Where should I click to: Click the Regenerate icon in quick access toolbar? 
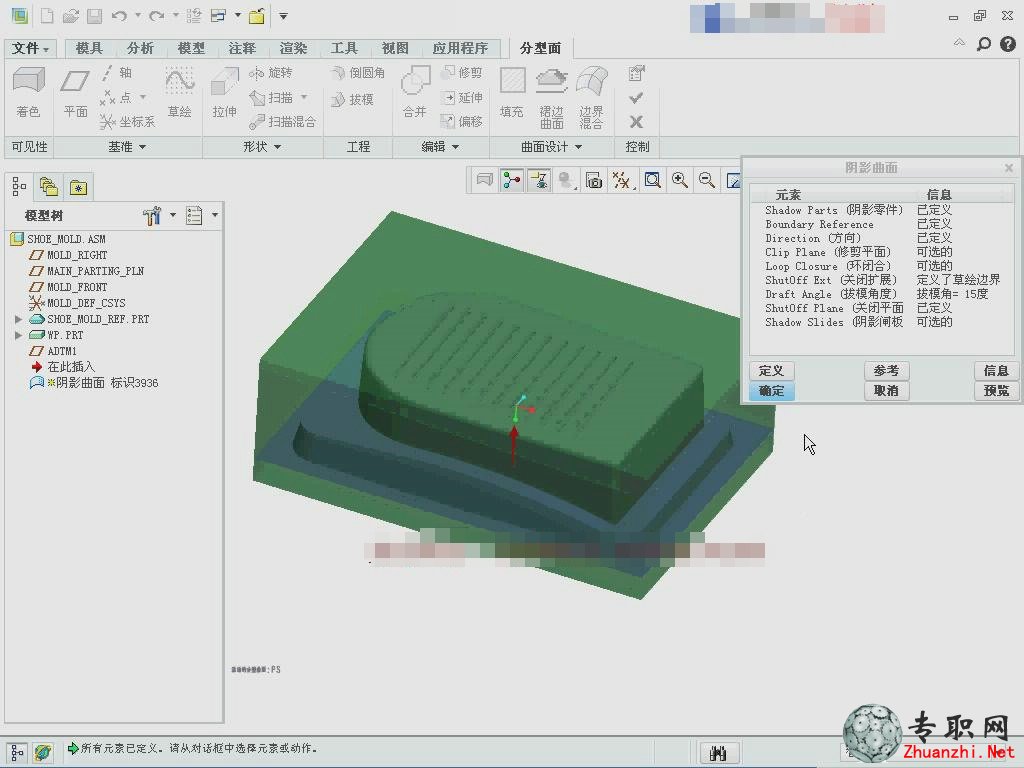[194, 16]
